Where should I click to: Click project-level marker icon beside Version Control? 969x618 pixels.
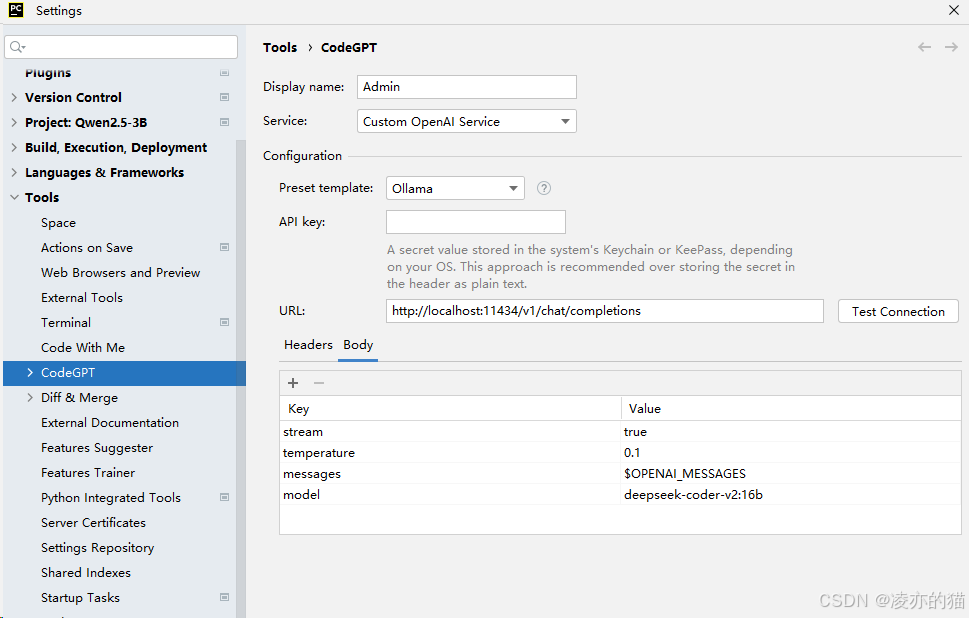click(x=224, y=97)
